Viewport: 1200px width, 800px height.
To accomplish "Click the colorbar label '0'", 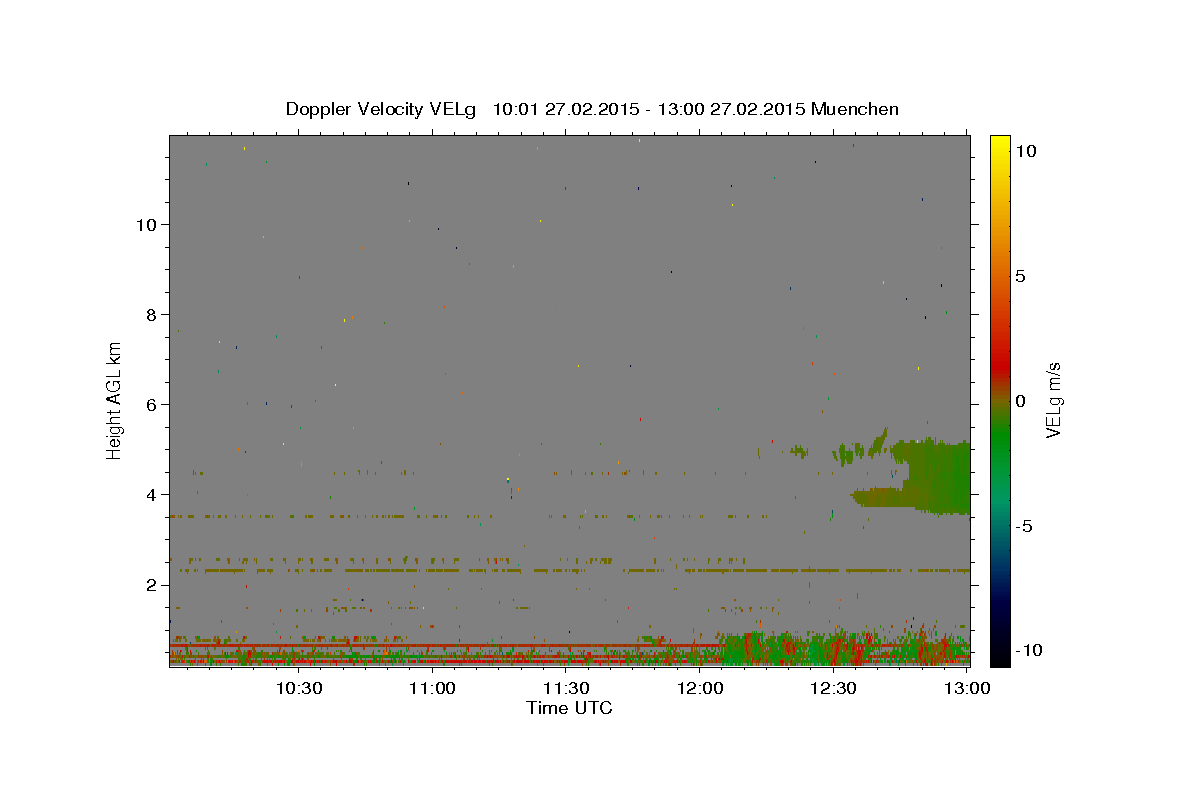I will [1020, 400].
